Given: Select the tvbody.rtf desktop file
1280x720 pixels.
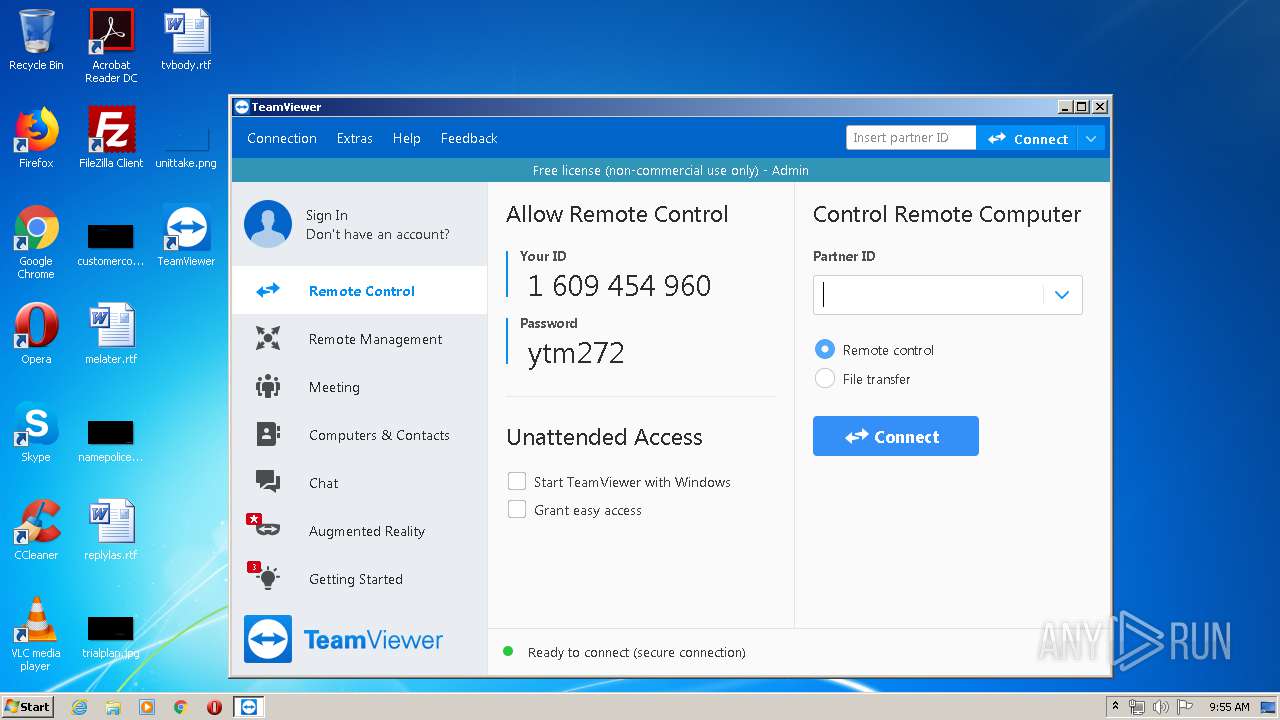Looking at the screenshot, I should pos(186,40).
